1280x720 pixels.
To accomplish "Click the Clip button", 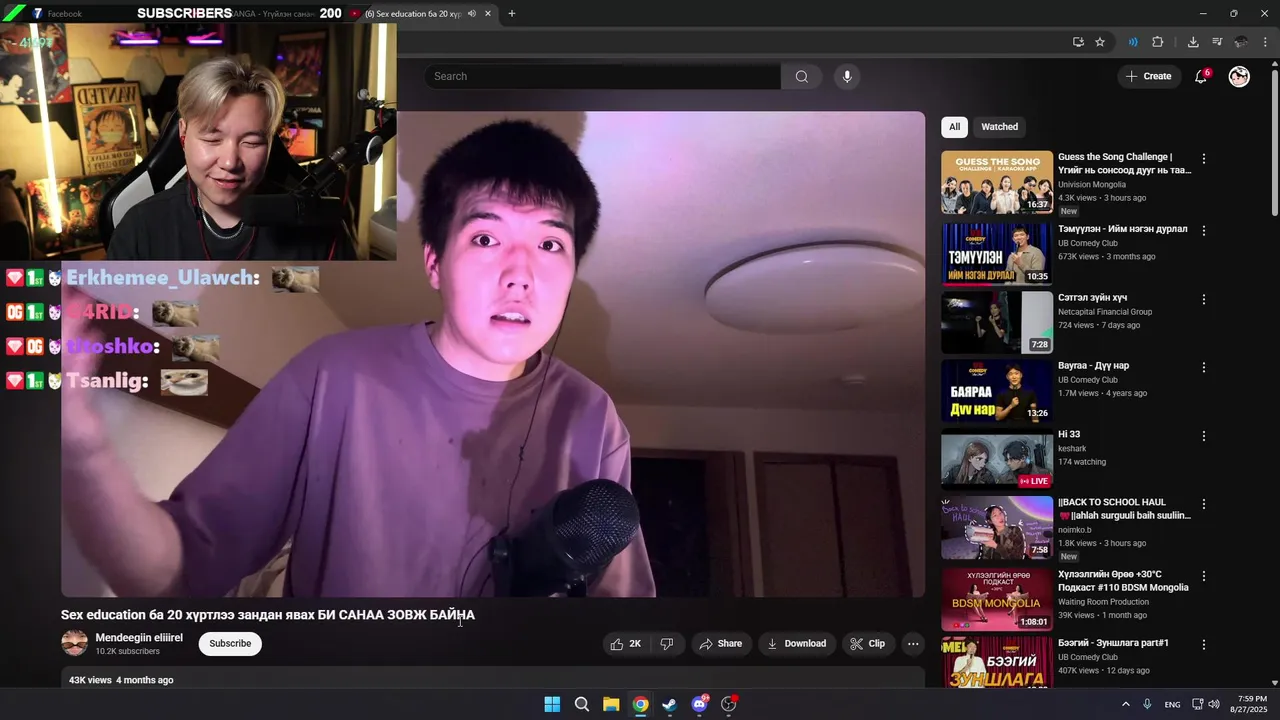I will click(867, 644).
